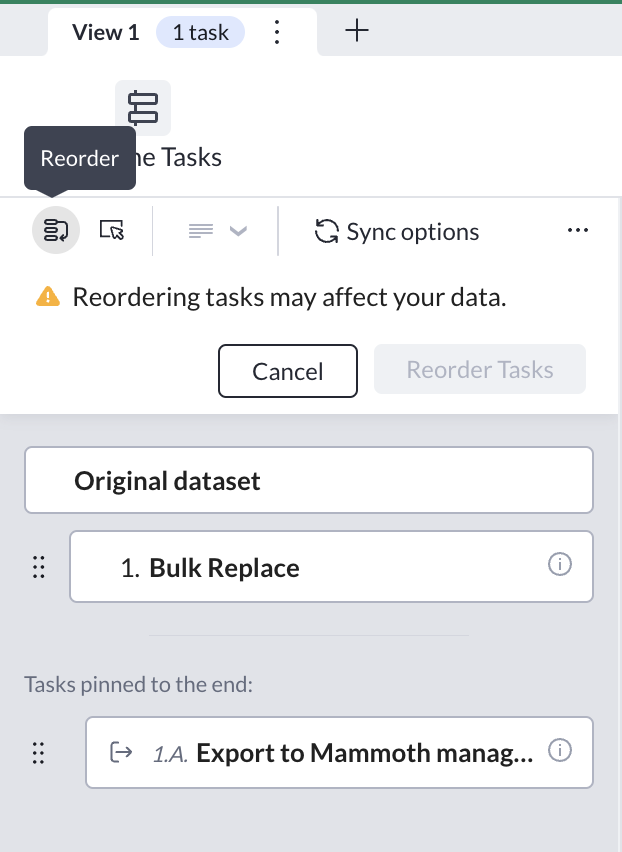Click the drag handle beside Bulk Replace
This screenshot has height=852, width=622.
click(39, 568)
